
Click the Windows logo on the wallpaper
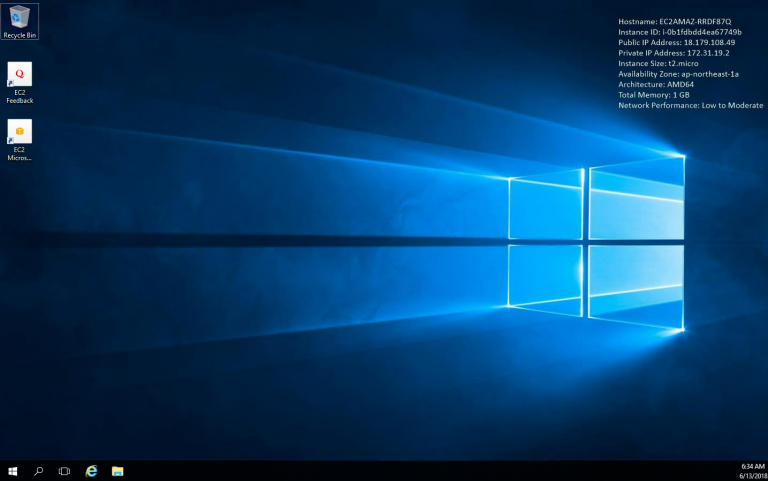tap(596, 243)
